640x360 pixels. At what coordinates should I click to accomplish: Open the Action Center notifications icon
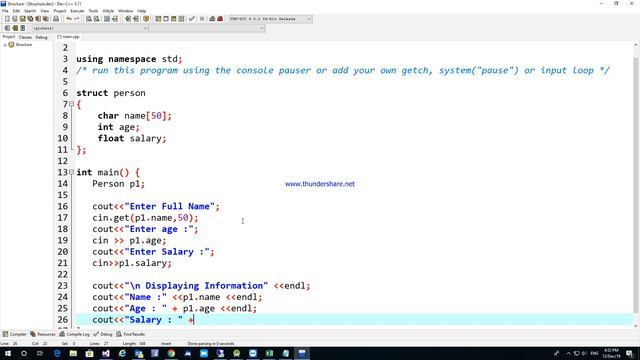(x=629, y=353)
